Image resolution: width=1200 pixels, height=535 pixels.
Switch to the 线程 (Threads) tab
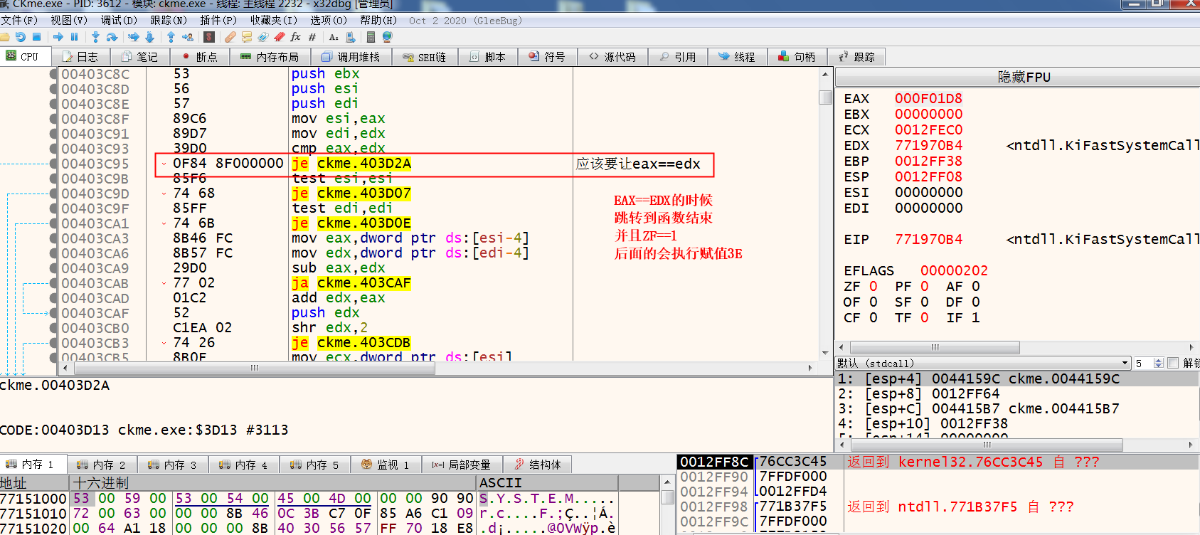(x=736, y=57)
